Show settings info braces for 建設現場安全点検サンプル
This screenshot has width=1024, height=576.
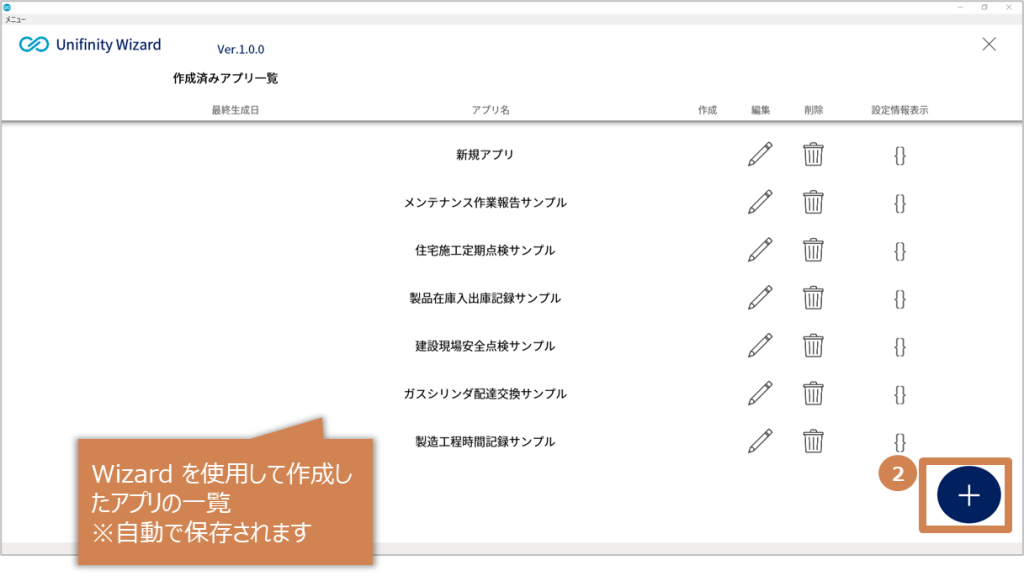tap(900, 347)
